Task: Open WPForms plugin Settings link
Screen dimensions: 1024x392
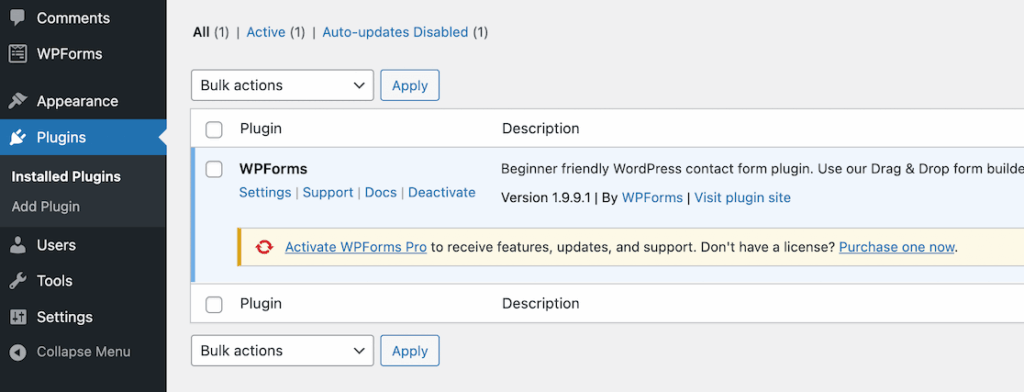Action: pos(265,193)
